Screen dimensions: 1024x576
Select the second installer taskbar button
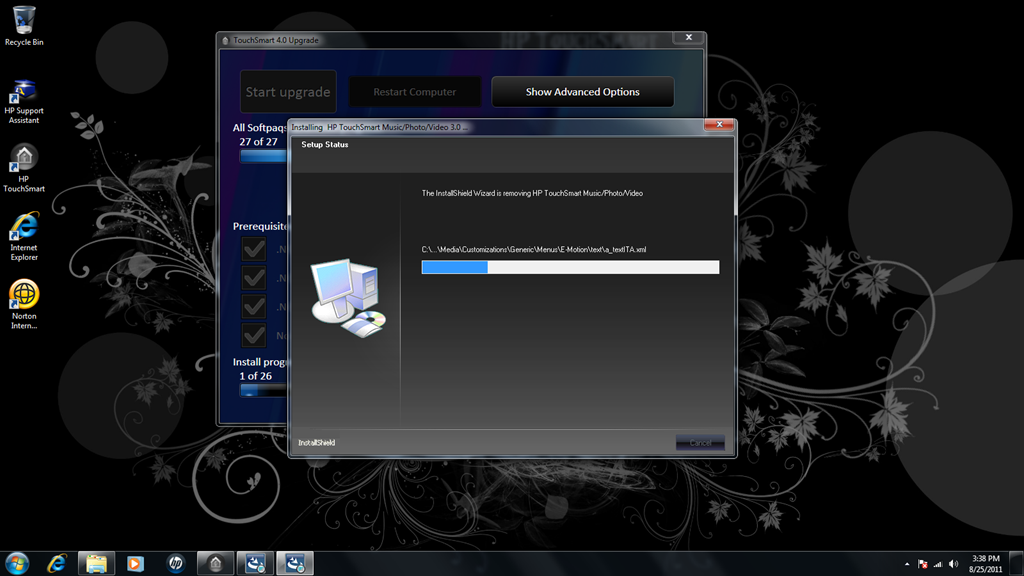(295, 563)
